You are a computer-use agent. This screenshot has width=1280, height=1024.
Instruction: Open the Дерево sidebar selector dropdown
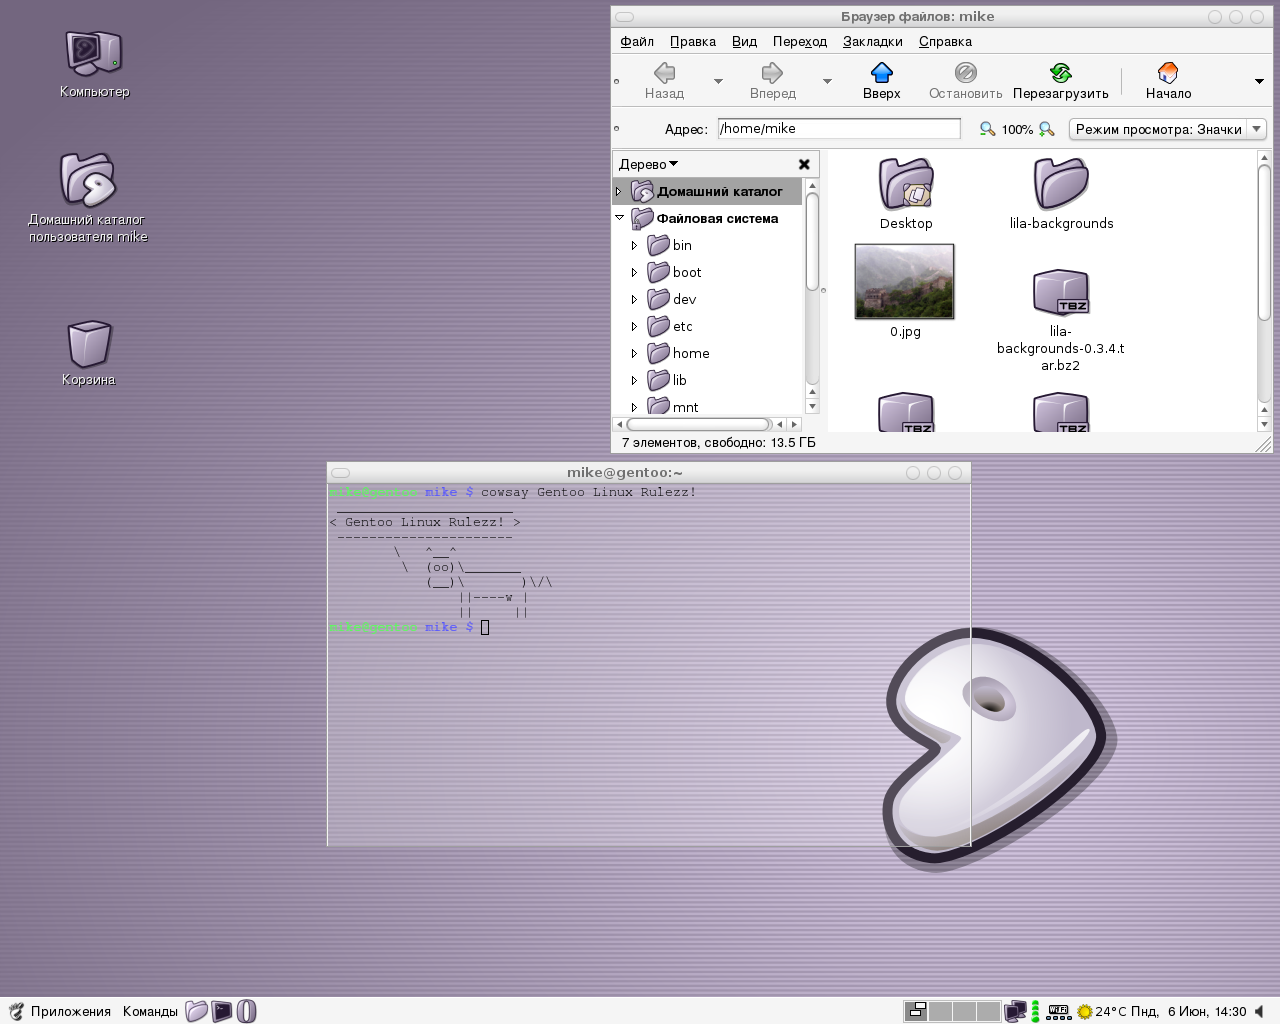coord(648,164)
